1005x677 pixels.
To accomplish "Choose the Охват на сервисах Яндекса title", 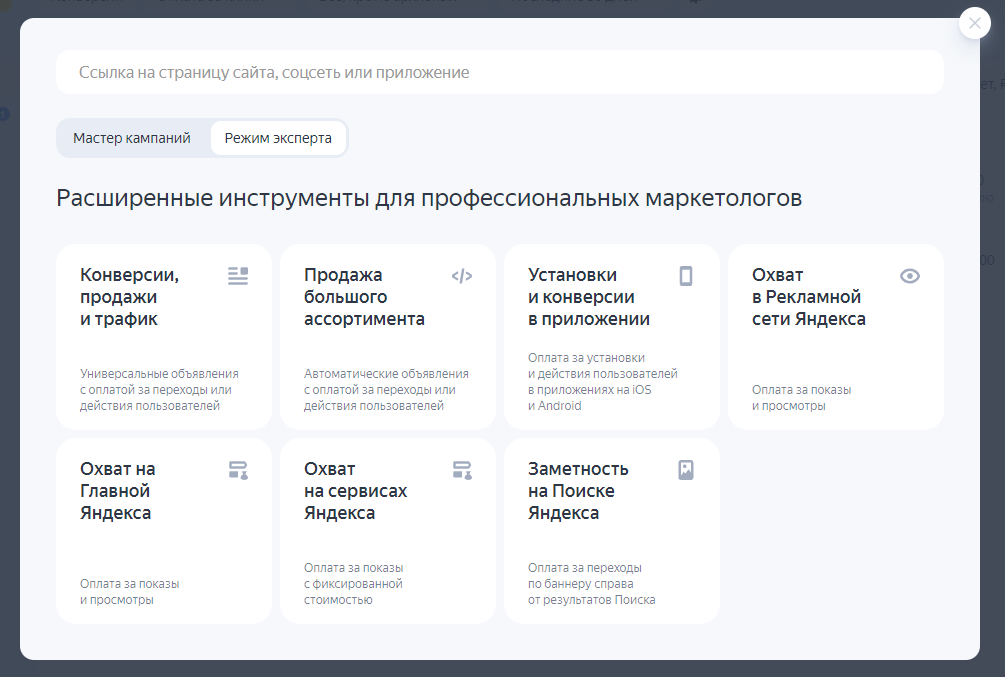I will [356, 491].
